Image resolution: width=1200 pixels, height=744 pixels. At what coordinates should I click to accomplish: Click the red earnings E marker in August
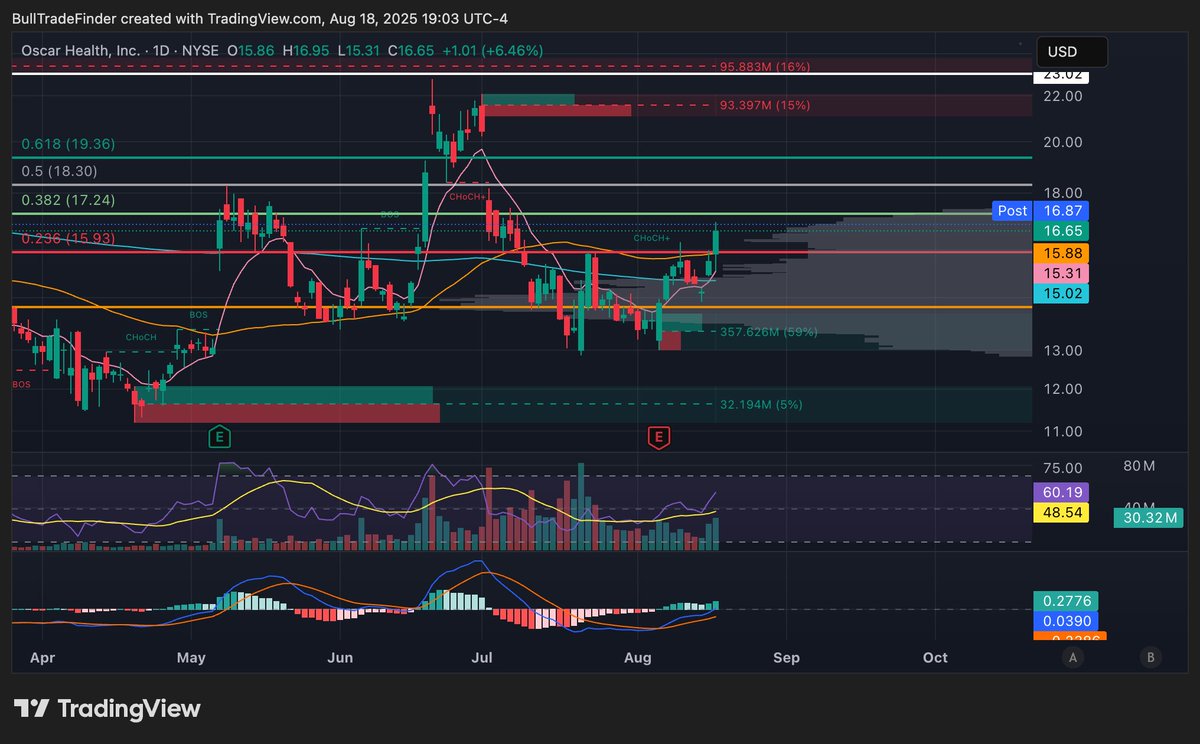pyautogui.click(x=658, y=436)
